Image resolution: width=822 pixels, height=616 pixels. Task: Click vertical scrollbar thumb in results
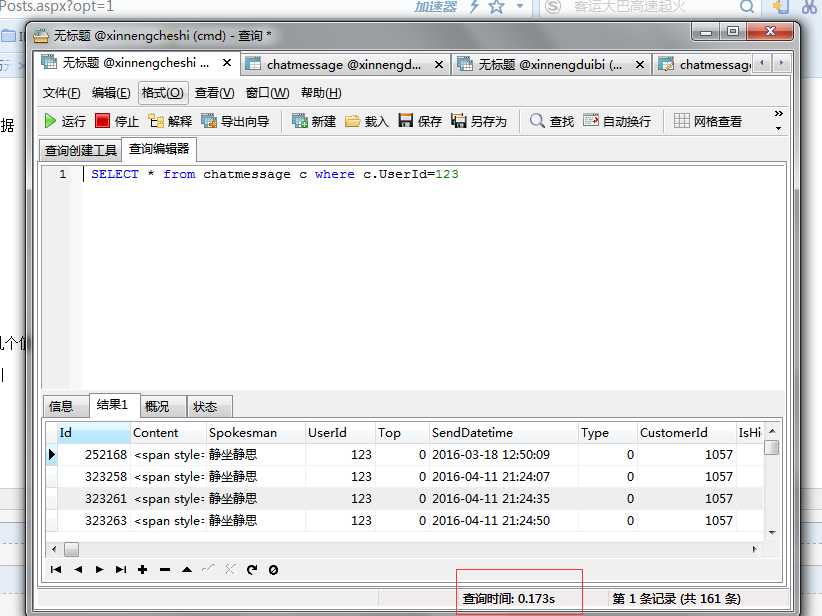click(x=772, y=447)
